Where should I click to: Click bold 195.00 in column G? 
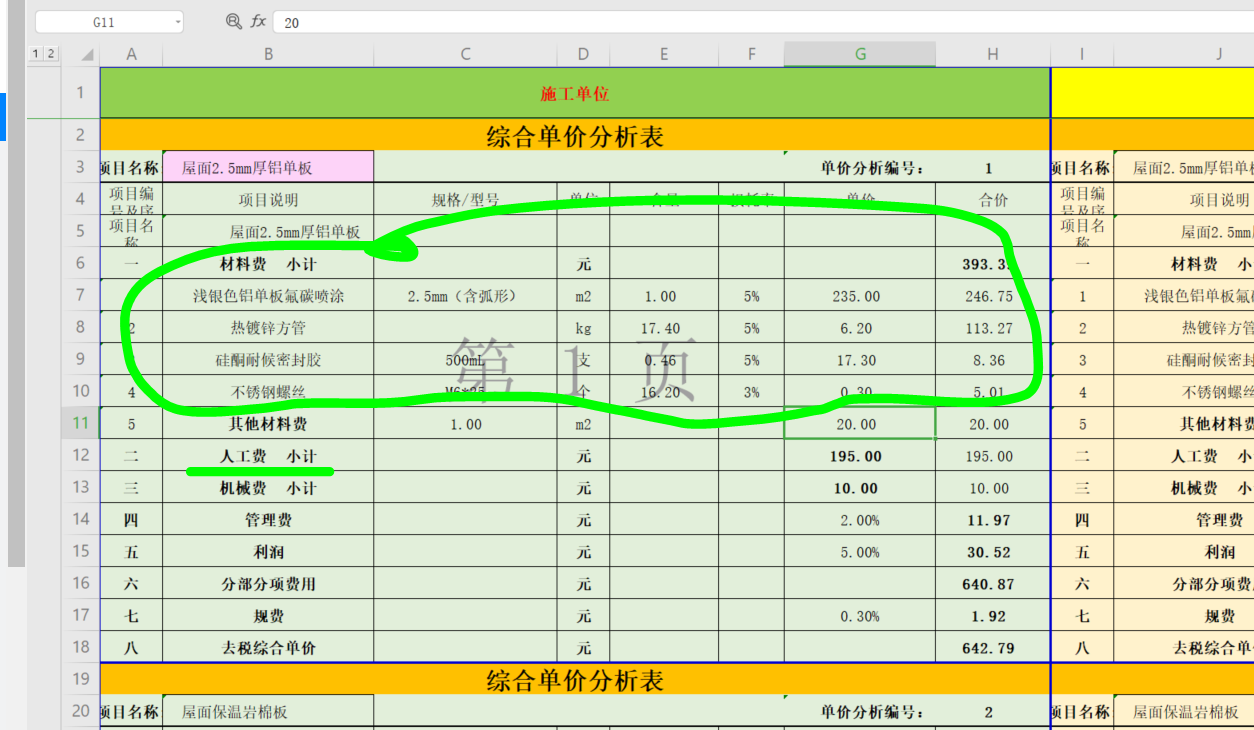tap(860, 456)
